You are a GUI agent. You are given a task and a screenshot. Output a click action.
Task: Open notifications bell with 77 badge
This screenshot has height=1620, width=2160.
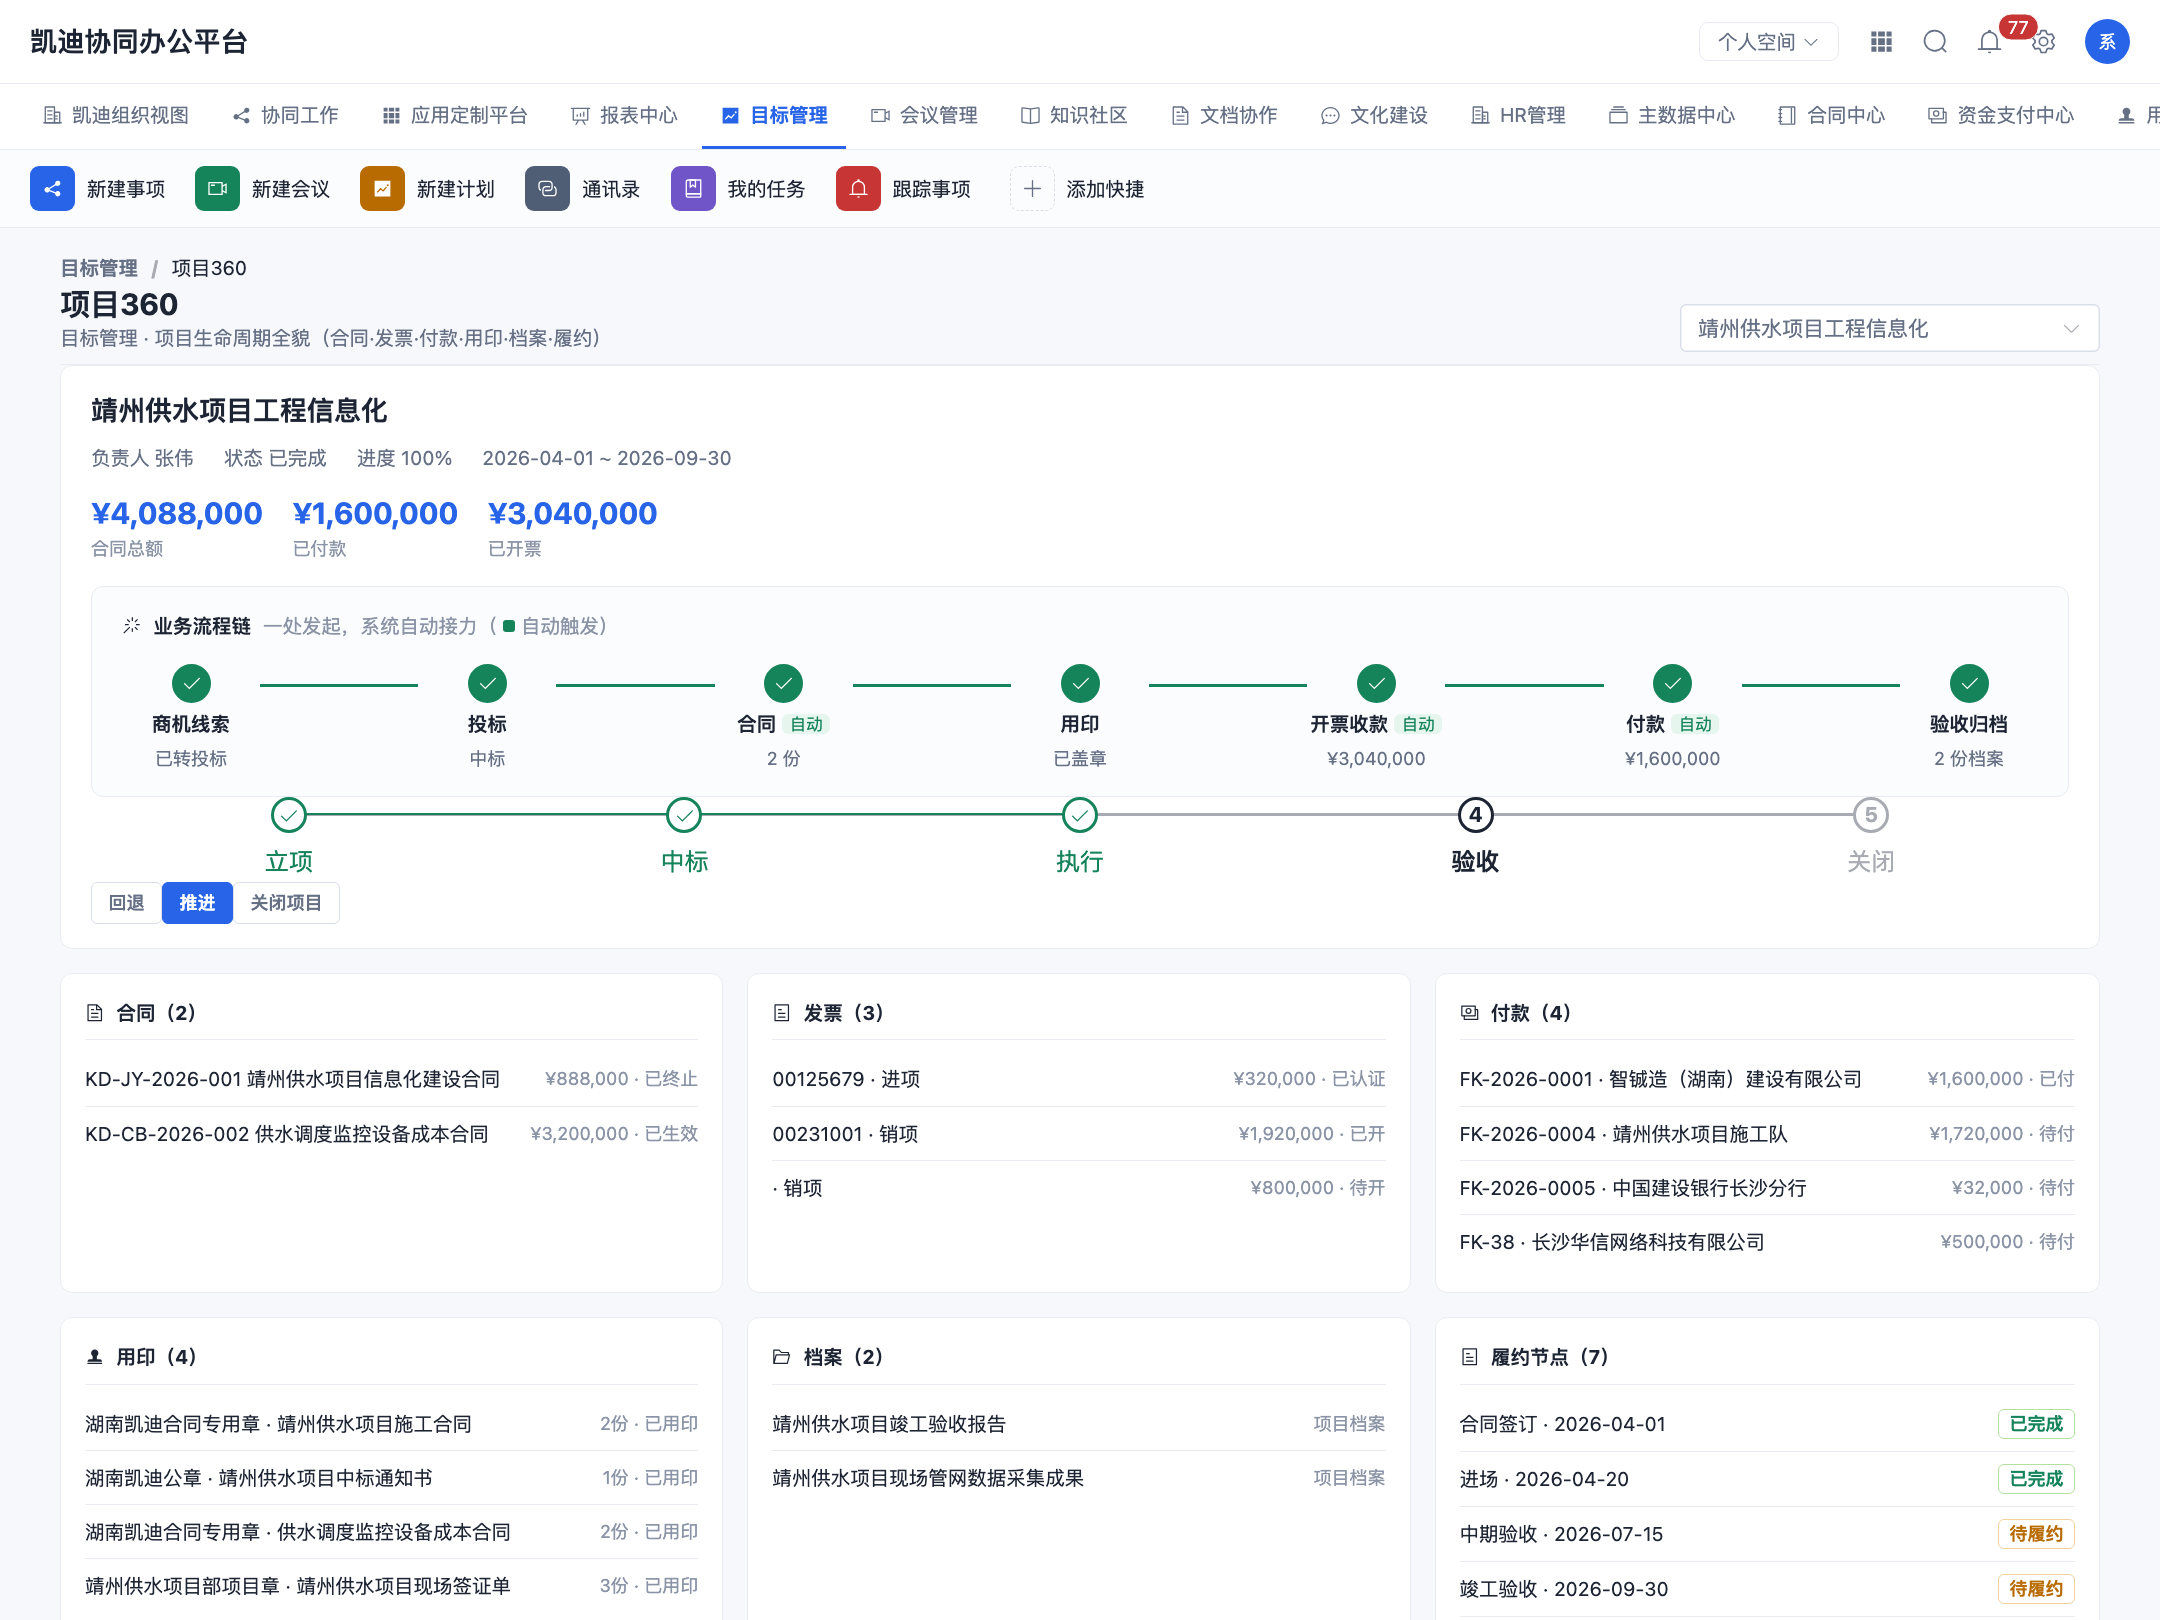(x=1990, y=42)
